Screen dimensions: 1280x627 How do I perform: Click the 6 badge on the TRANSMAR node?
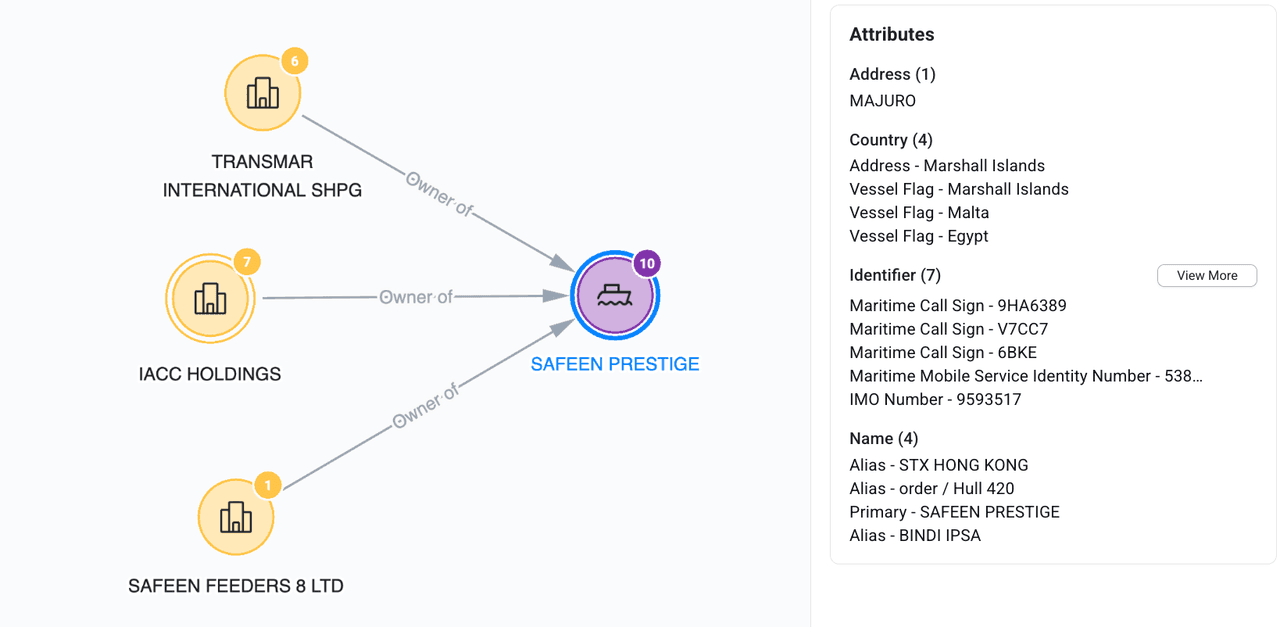[x=294, y=61]
